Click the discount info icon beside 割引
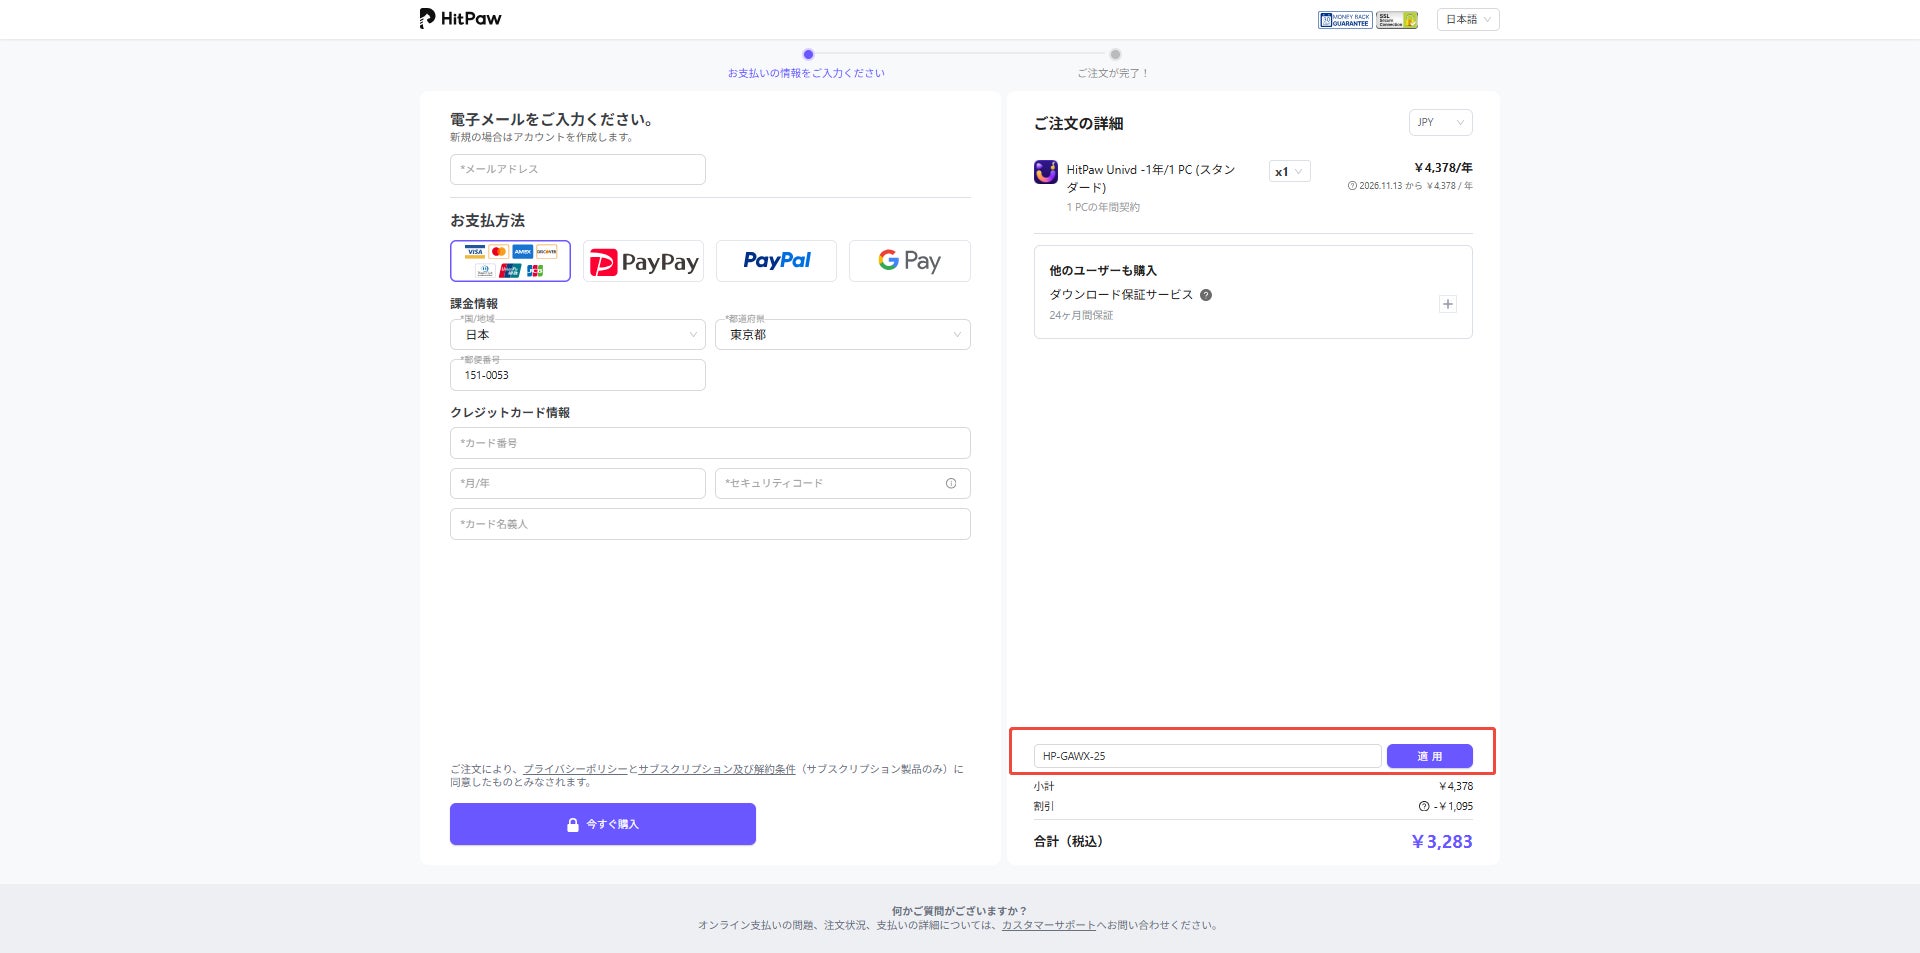Screen dimensions: 1920x953 click(1424, 806)
